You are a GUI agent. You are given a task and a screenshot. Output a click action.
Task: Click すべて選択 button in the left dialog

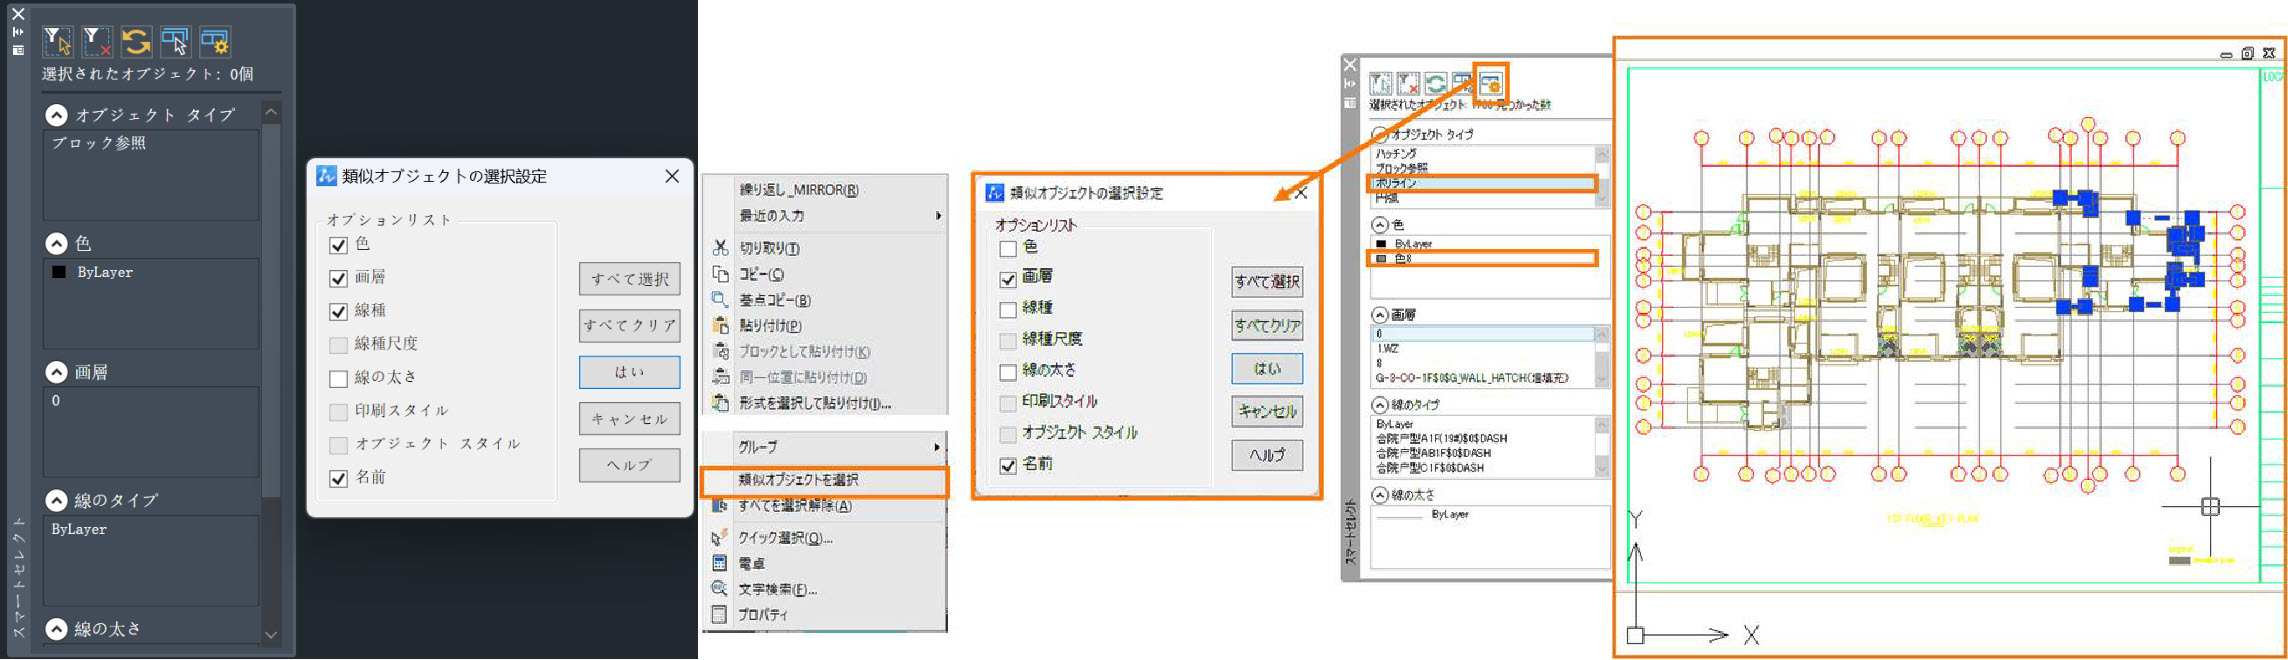630,279
